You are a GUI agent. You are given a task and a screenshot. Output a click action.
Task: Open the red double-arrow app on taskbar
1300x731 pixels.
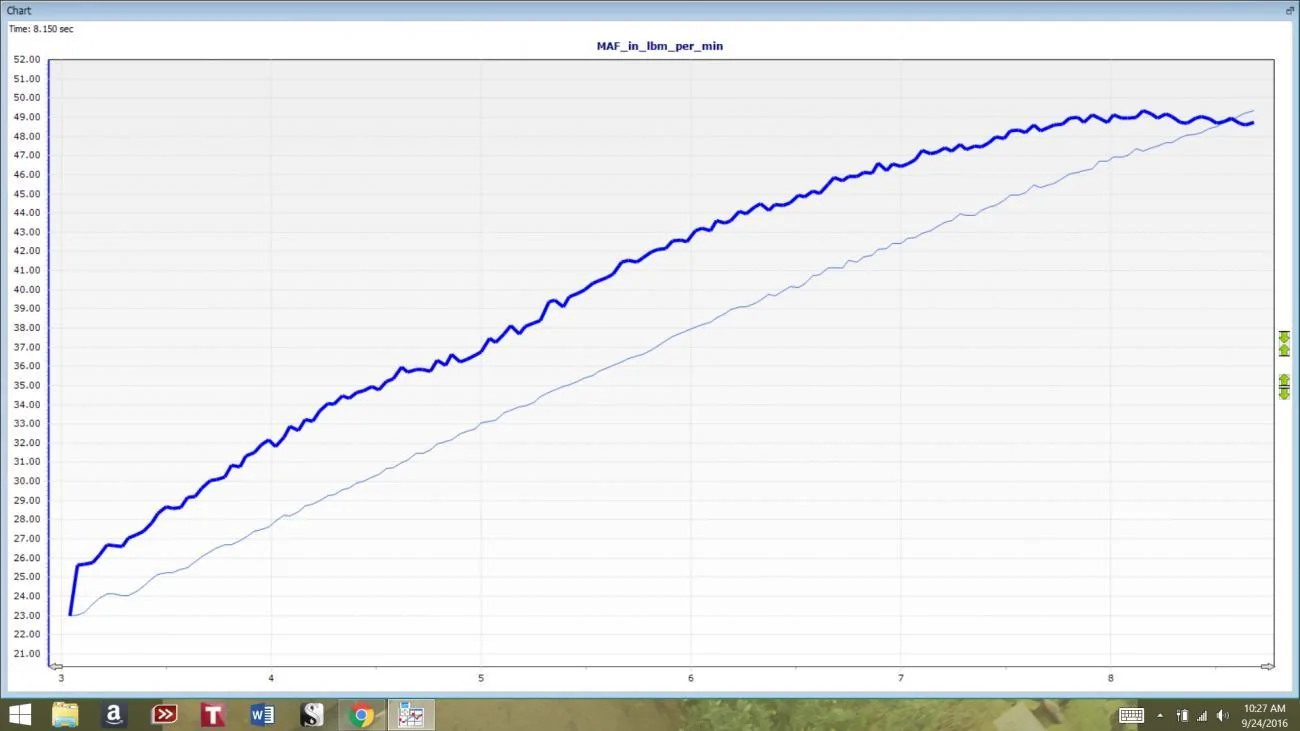point(164,715)
